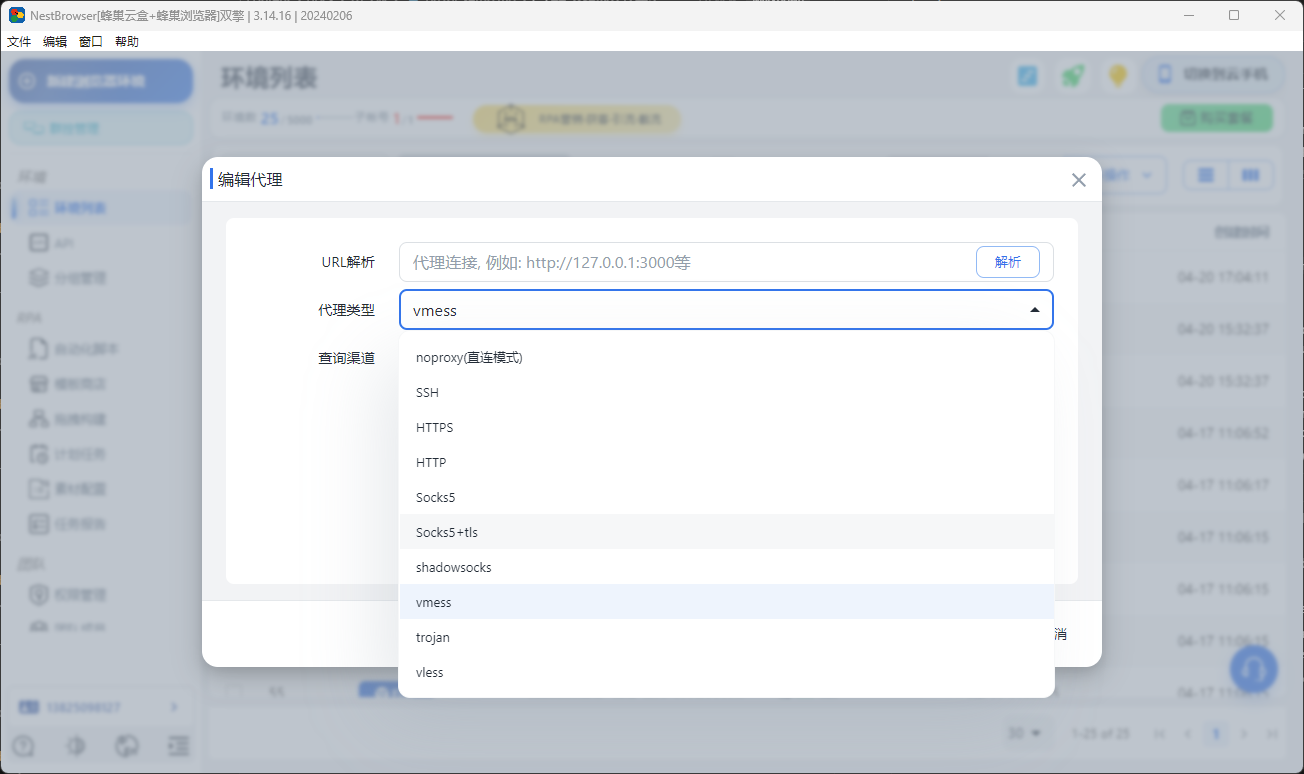Click the yellow lightbulb tips icon

pyautogui.click(x=1118, y=75)
